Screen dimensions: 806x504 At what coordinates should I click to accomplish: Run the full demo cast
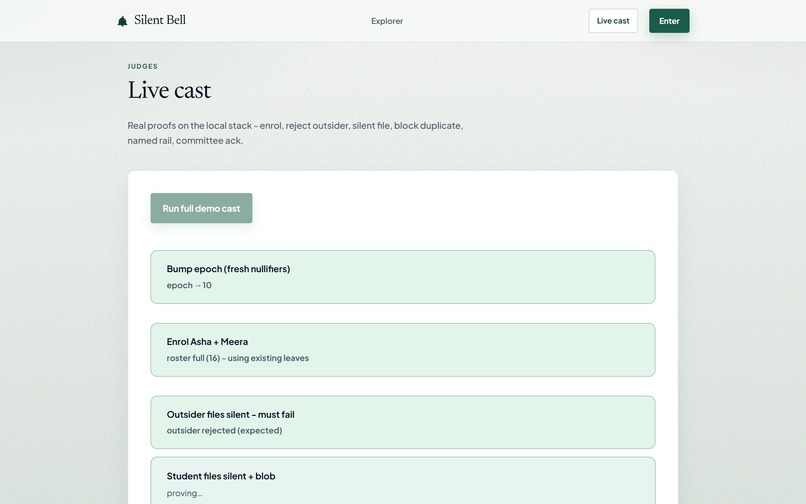tap(202, 208)
